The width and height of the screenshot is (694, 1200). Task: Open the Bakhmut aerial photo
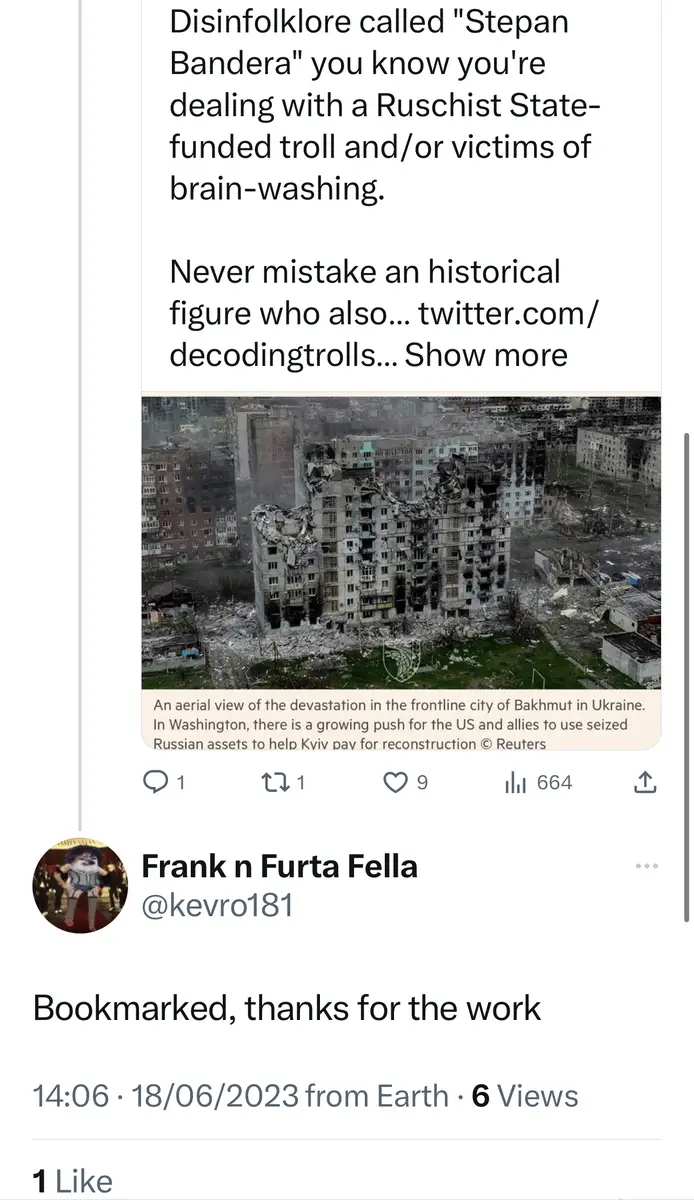400,540
